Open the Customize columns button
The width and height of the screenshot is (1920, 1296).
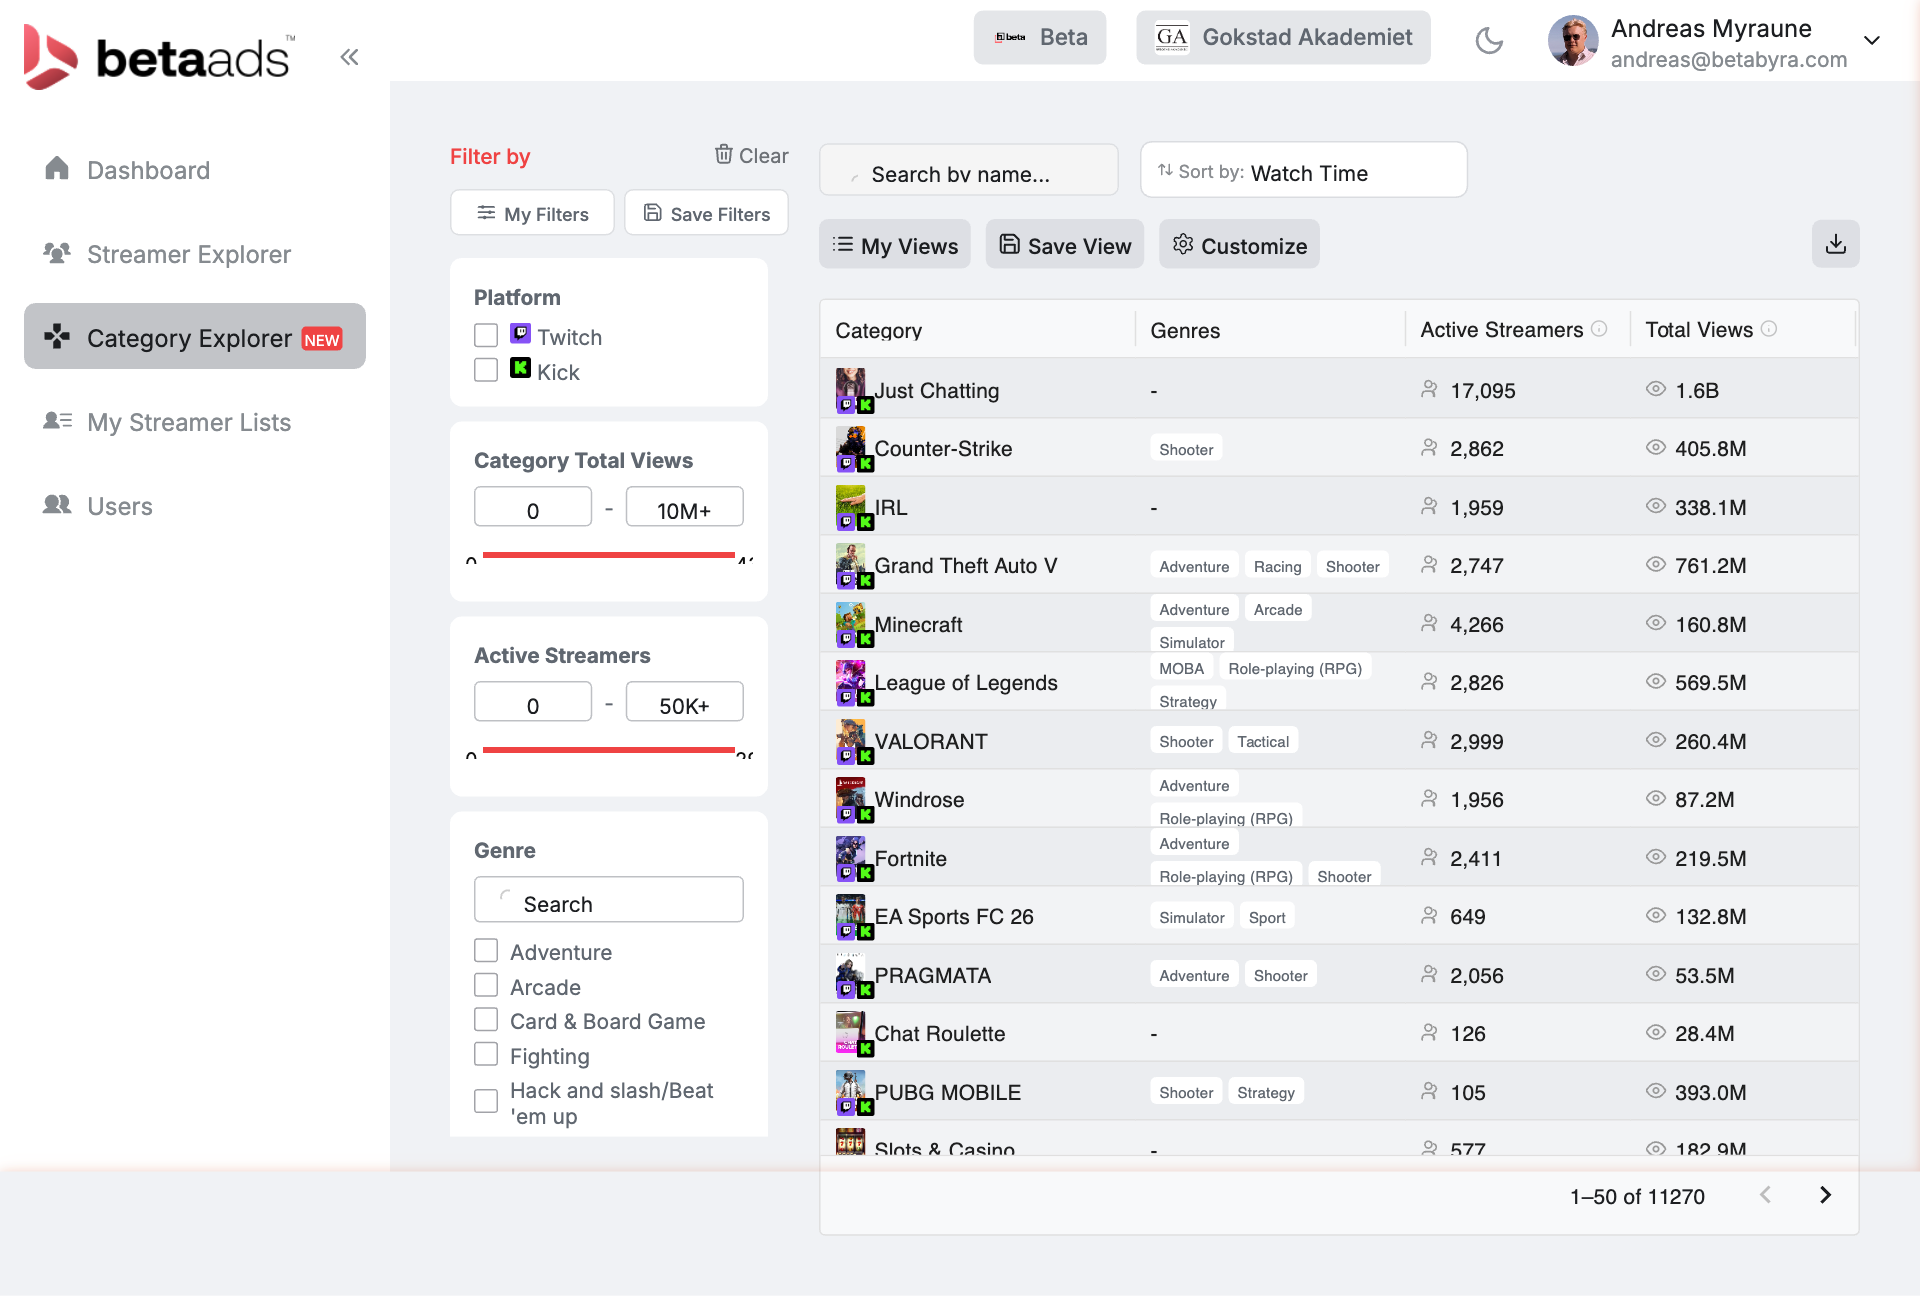click(1239, 245)
